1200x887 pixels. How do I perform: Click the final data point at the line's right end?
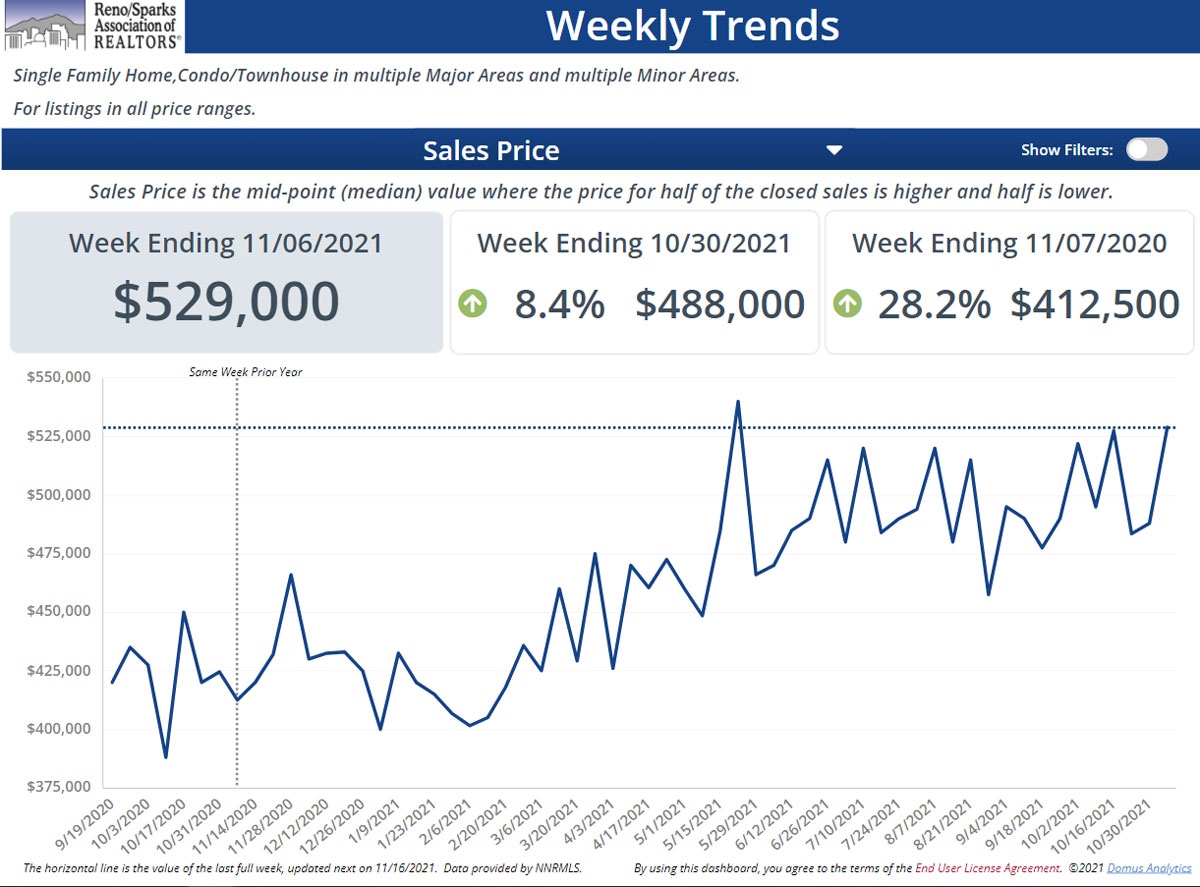1166,428
